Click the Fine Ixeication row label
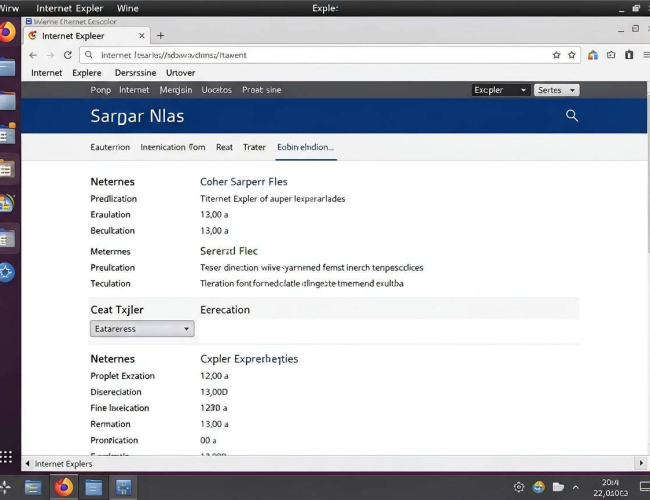Screen dimensions: 650x500 120,408
